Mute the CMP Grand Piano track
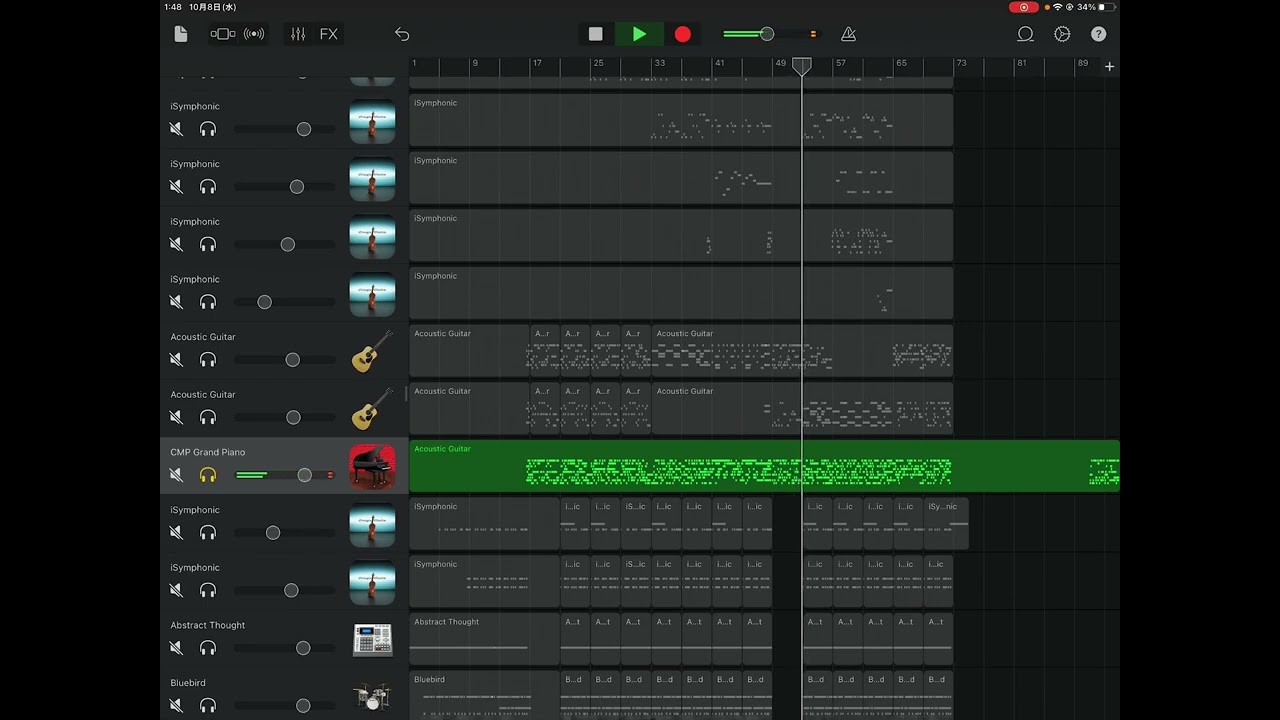 176,475
